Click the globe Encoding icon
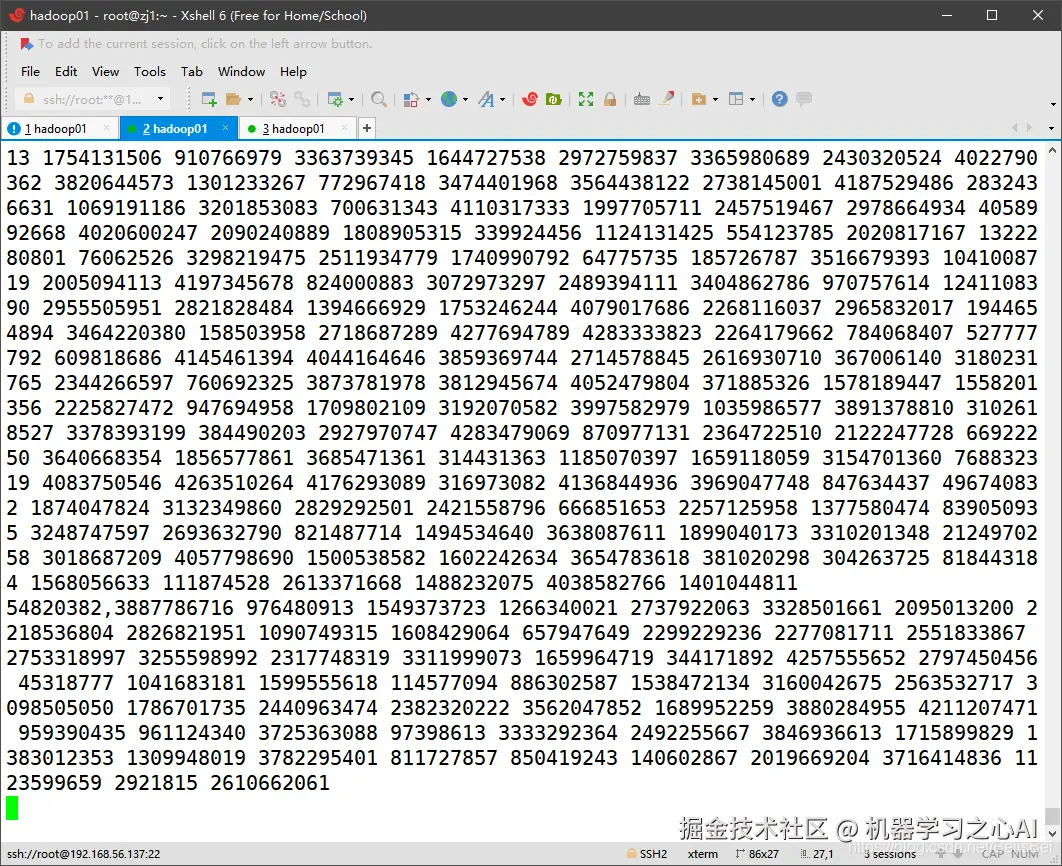1062x866 pixels. coord(448,100)
